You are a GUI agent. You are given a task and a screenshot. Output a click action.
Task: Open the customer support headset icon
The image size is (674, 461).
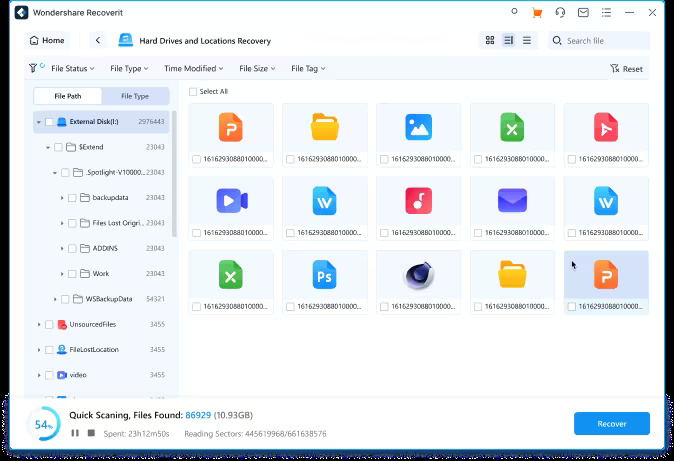560,12
